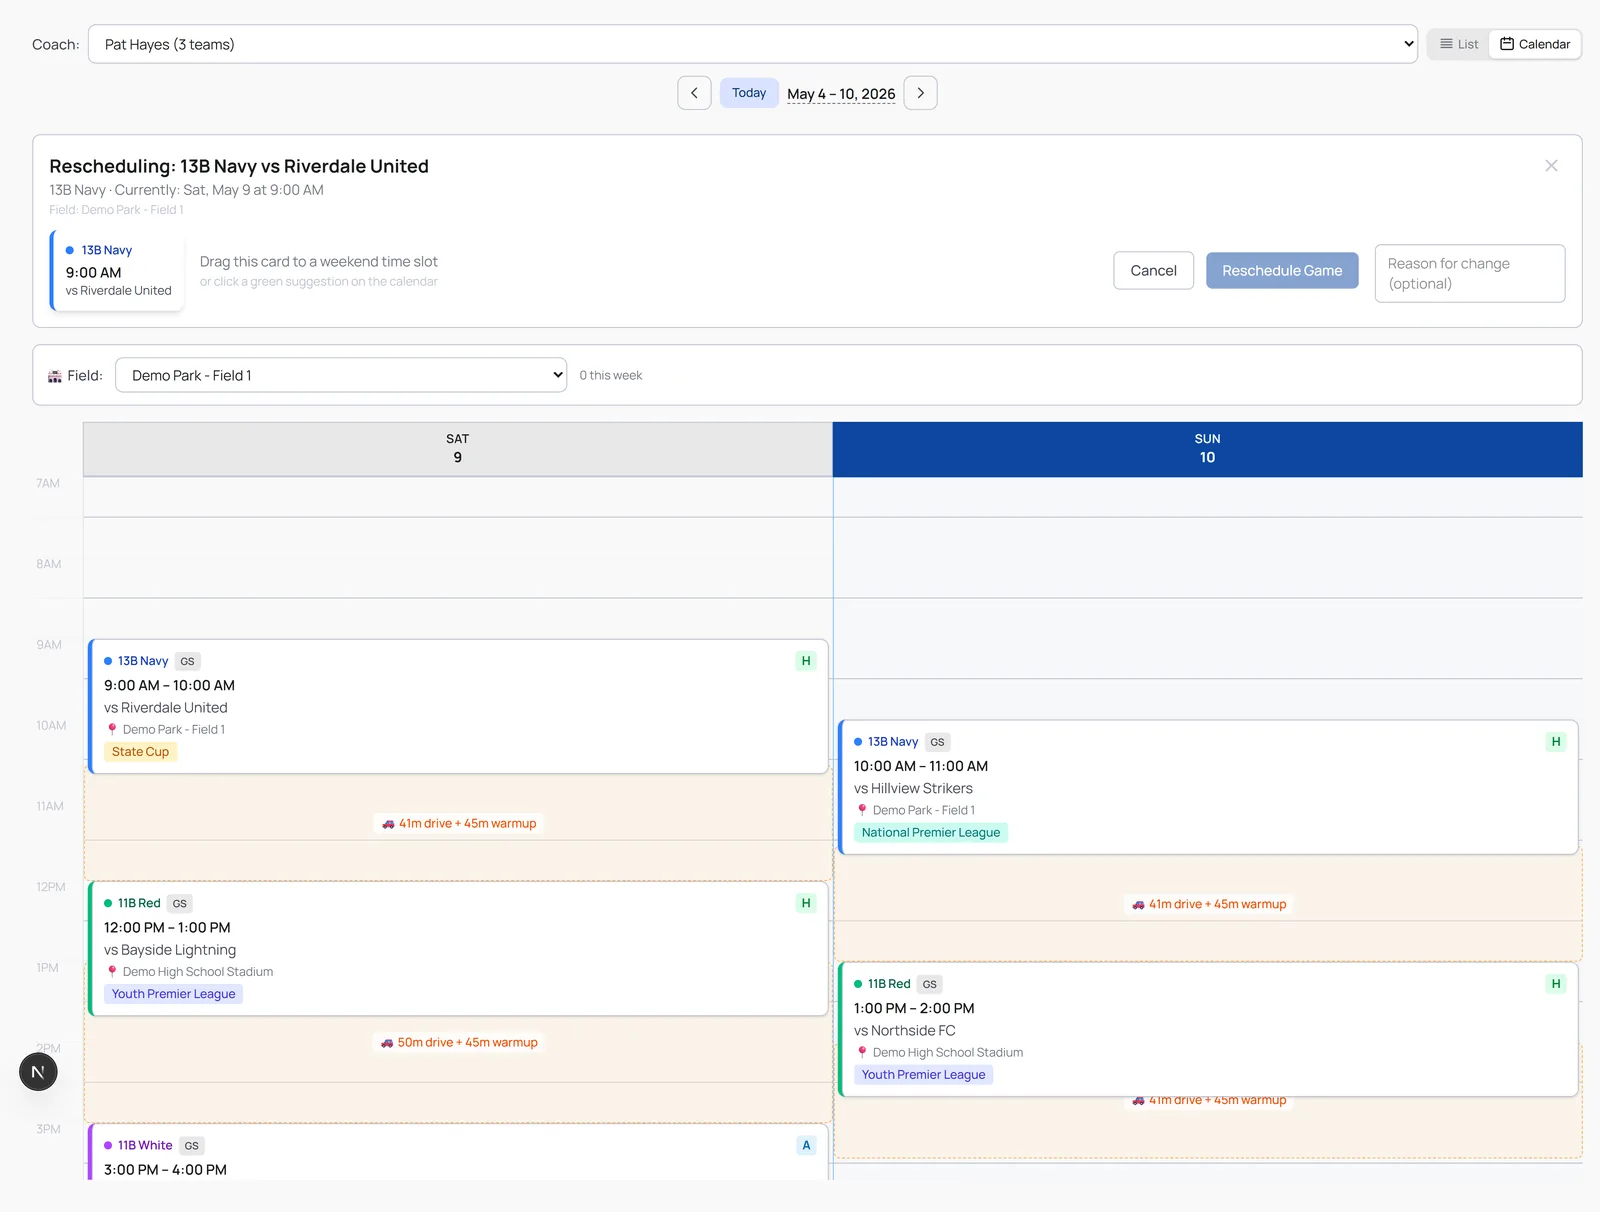Click the draggable 13B Navy 9:00 AM card
The image size is (1600, 1212).
point(117,271)
